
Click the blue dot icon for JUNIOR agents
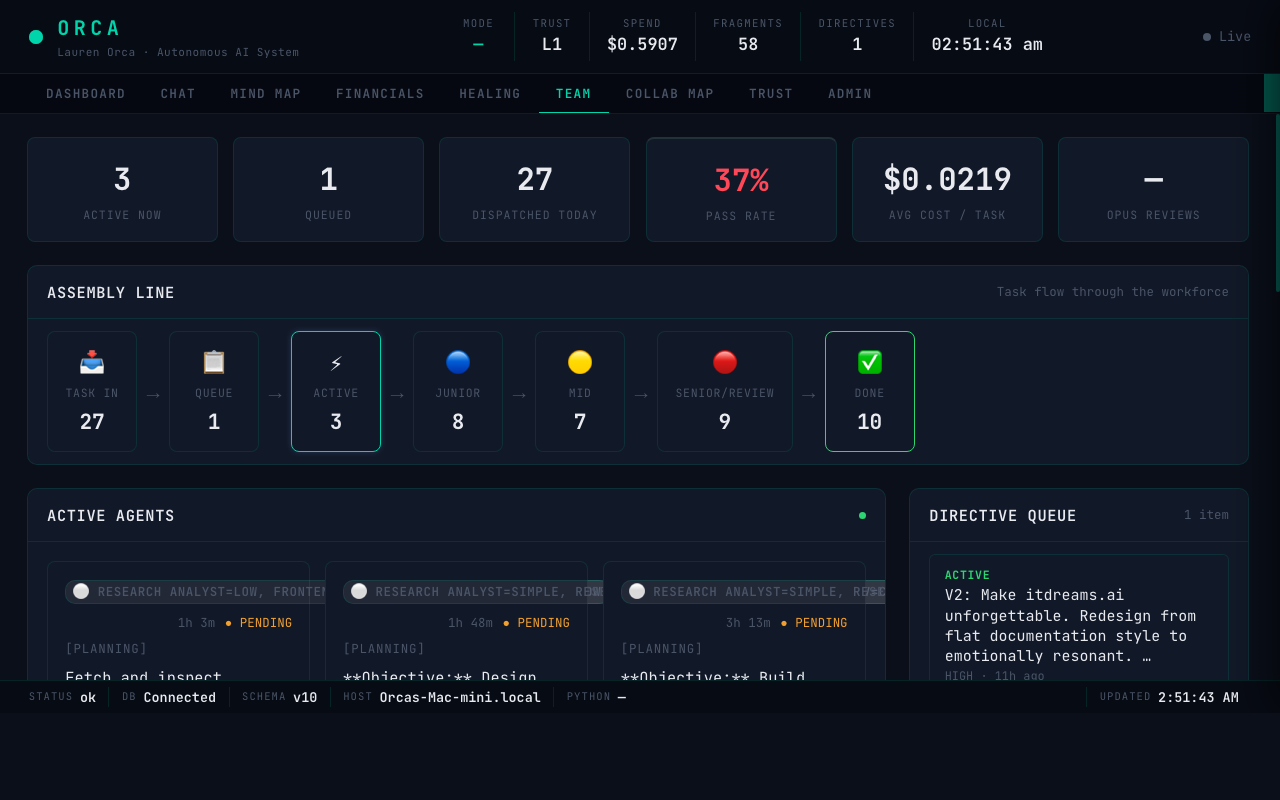457,362
